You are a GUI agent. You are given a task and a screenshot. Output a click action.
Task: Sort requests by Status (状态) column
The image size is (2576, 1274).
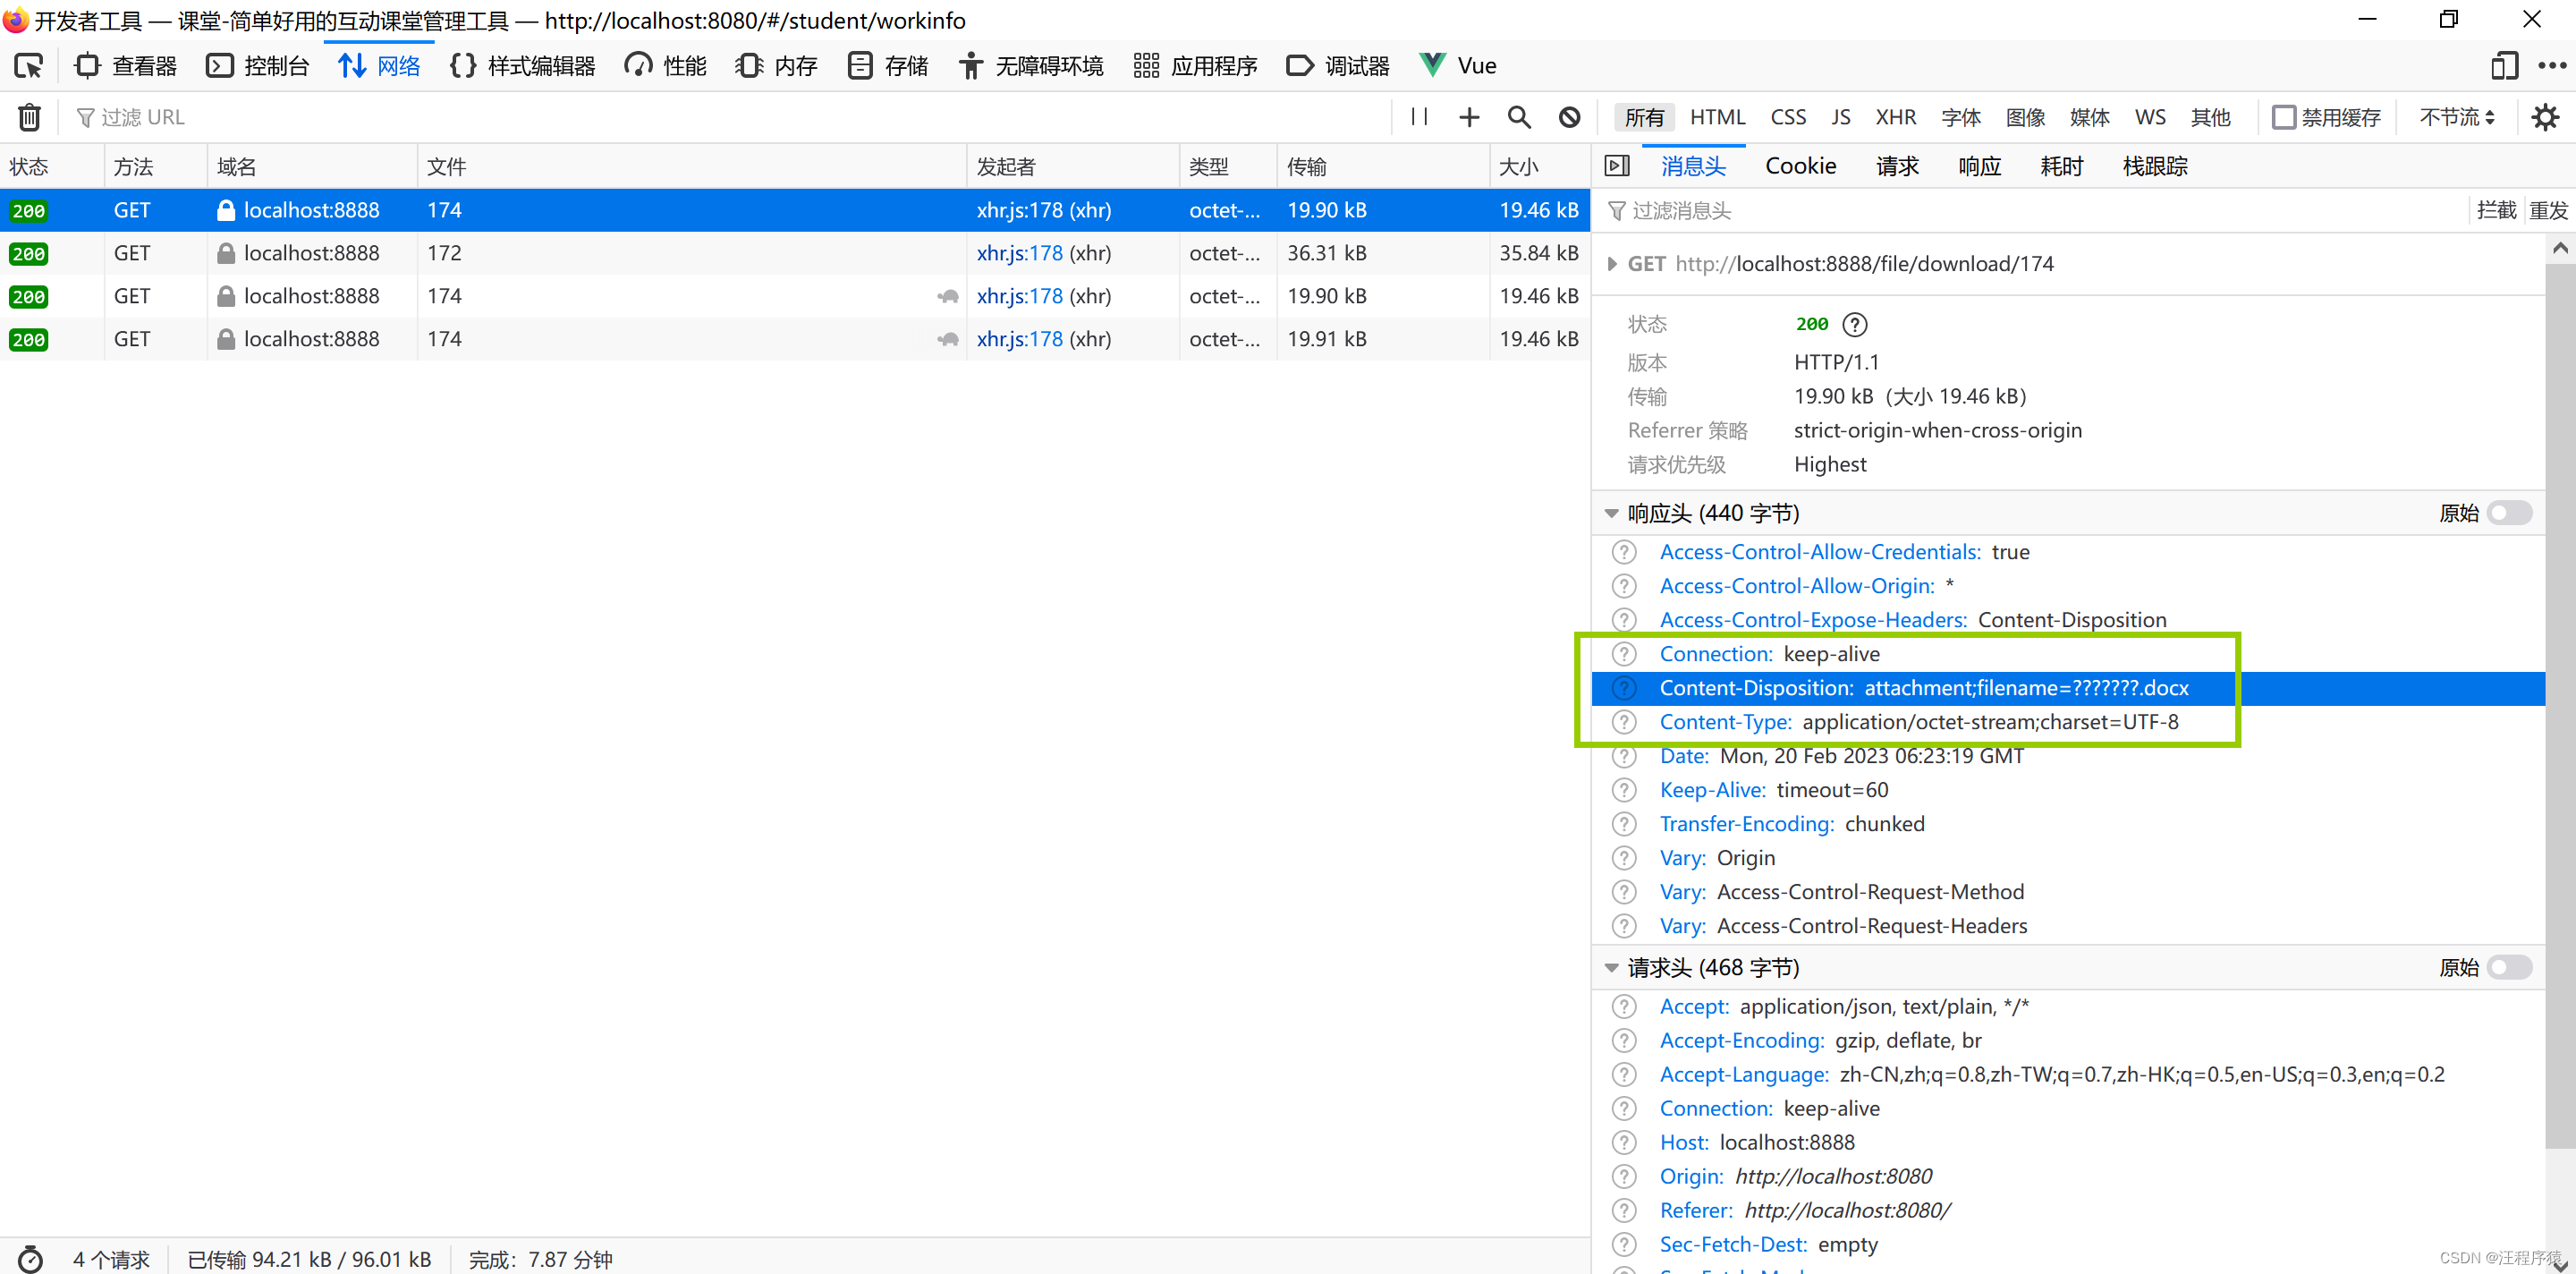pos(52,166)
